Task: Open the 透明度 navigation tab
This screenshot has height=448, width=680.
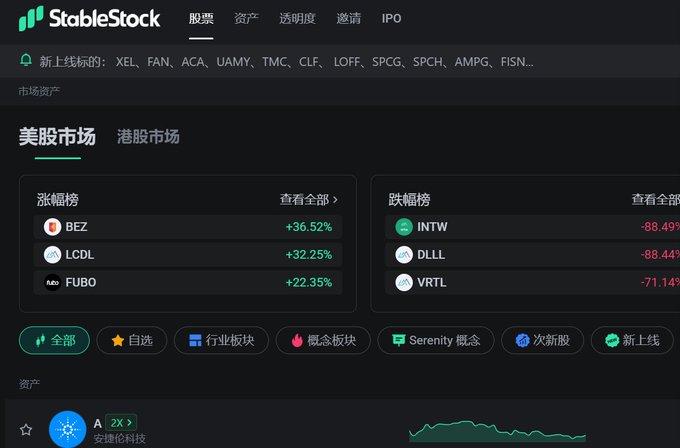Action: pos(298,19)
